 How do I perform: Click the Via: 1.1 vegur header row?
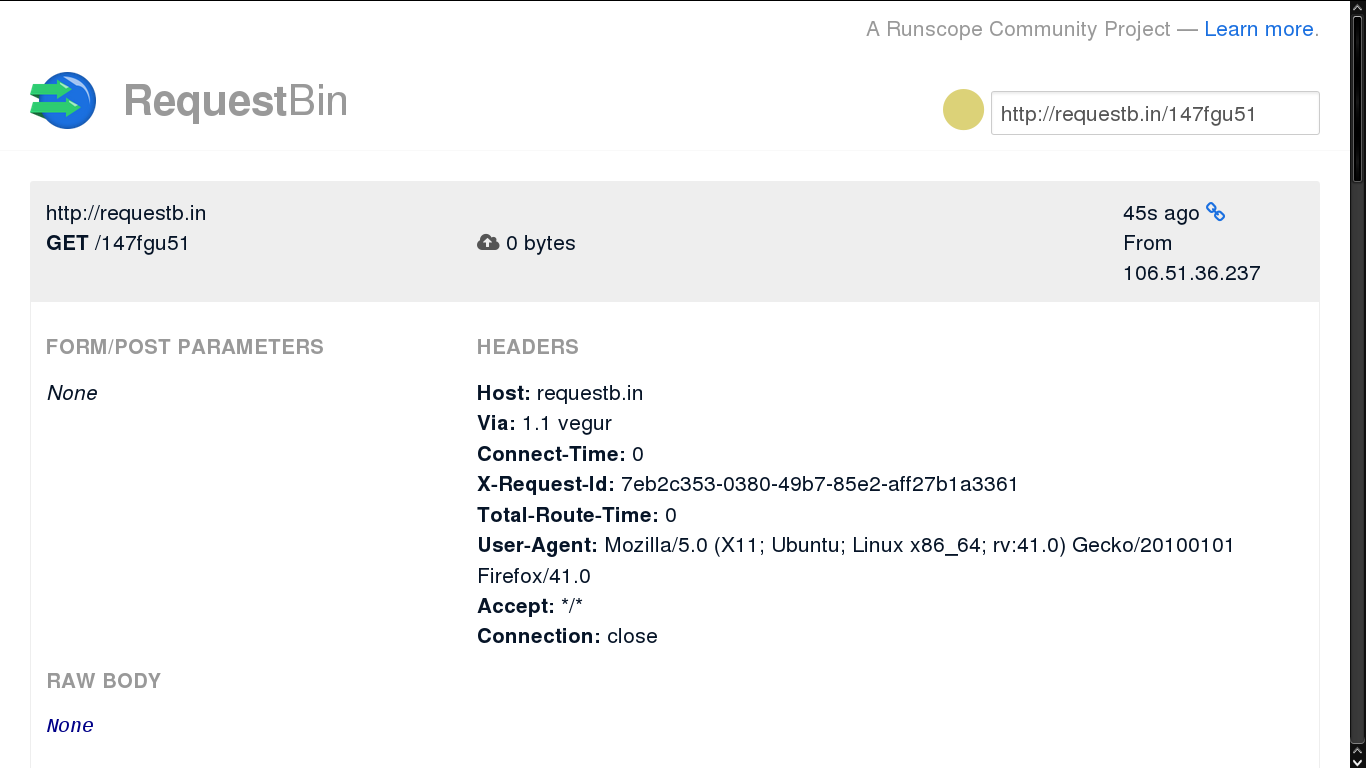pos(544,423)
